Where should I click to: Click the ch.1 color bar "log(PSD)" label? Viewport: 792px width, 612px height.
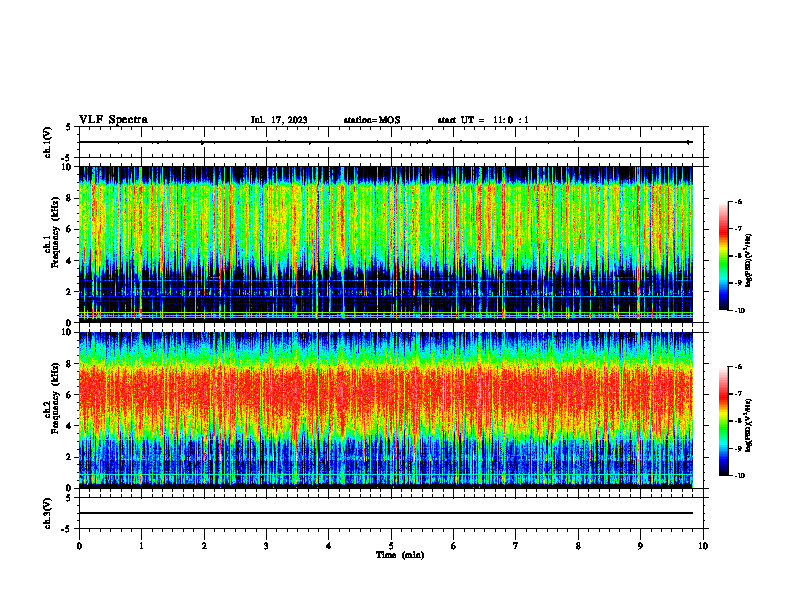749,261
